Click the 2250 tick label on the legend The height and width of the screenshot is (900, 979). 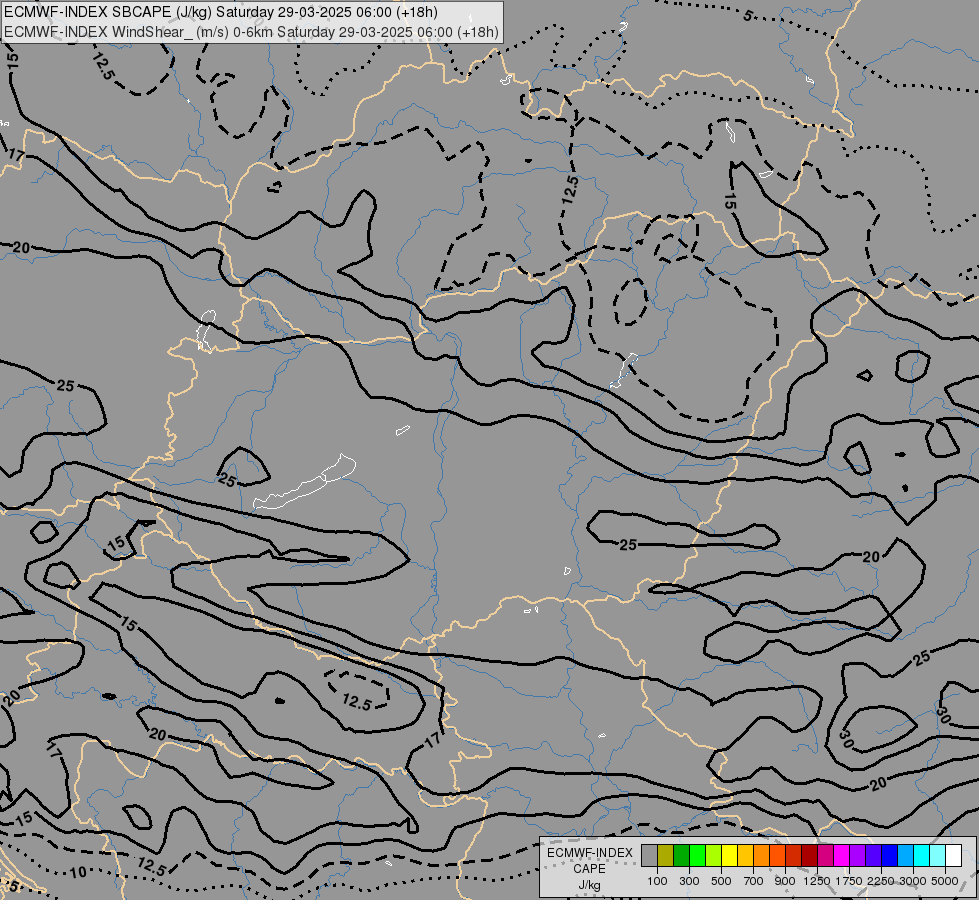point(881,881)
